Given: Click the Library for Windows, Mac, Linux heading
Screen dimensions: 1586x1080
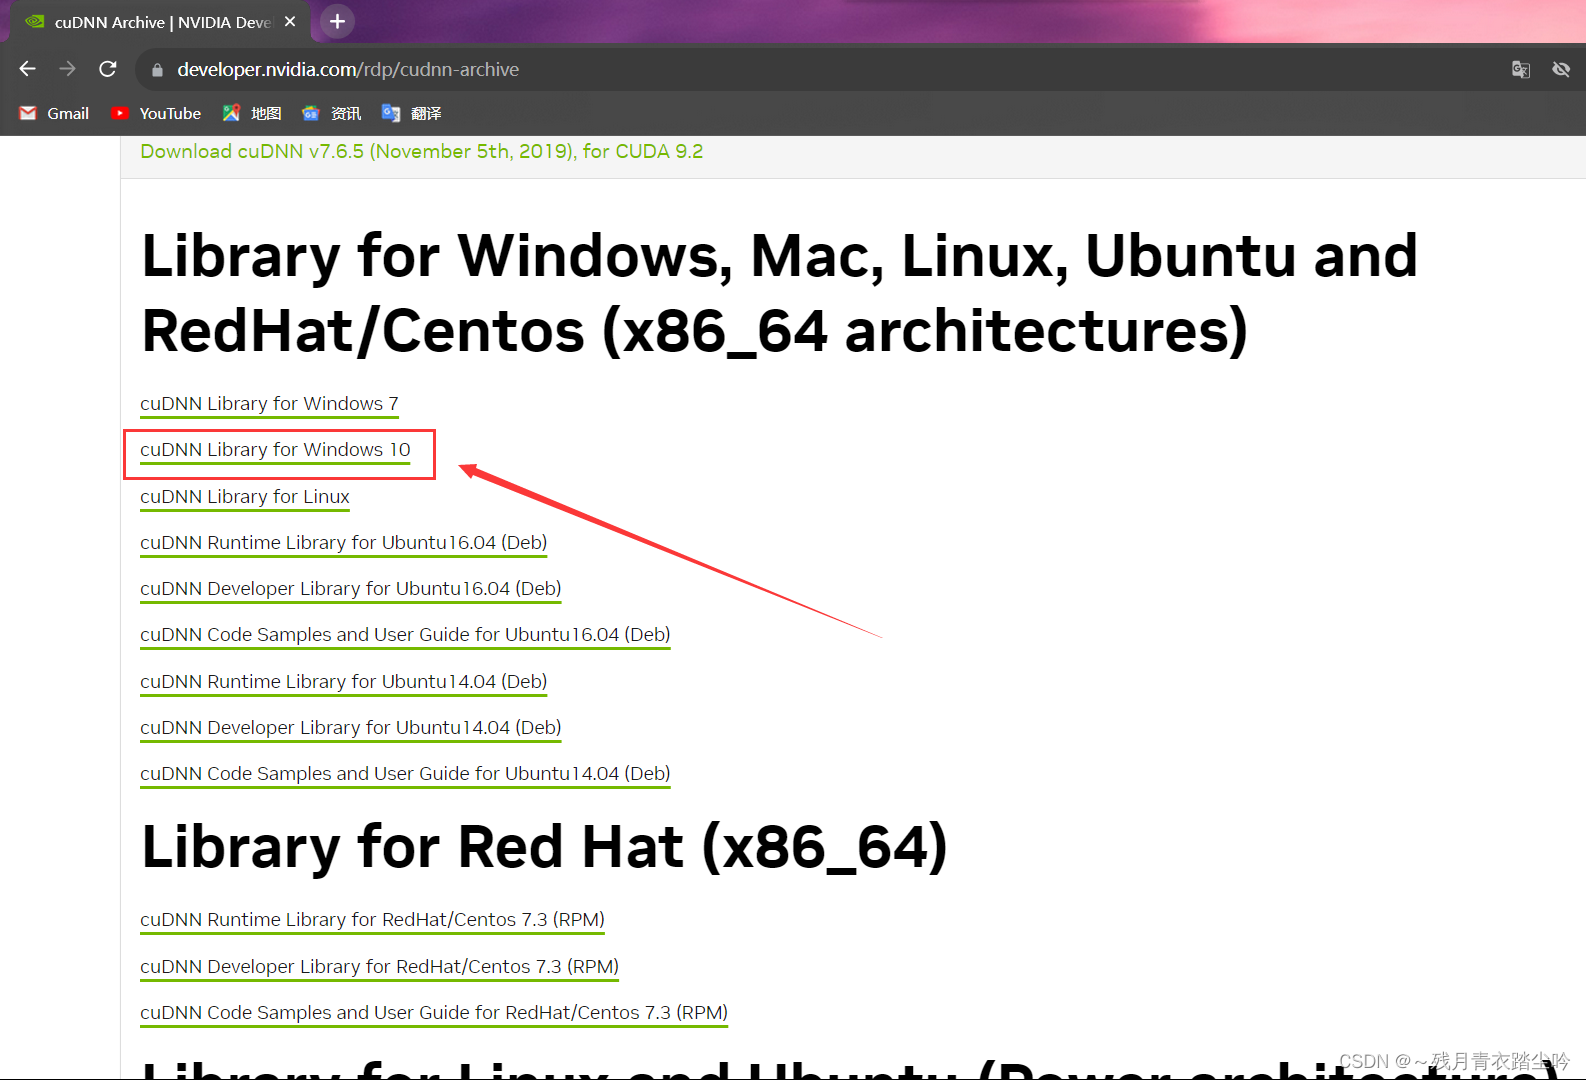Looking at the screenshot, I should (x=780, y=293).
